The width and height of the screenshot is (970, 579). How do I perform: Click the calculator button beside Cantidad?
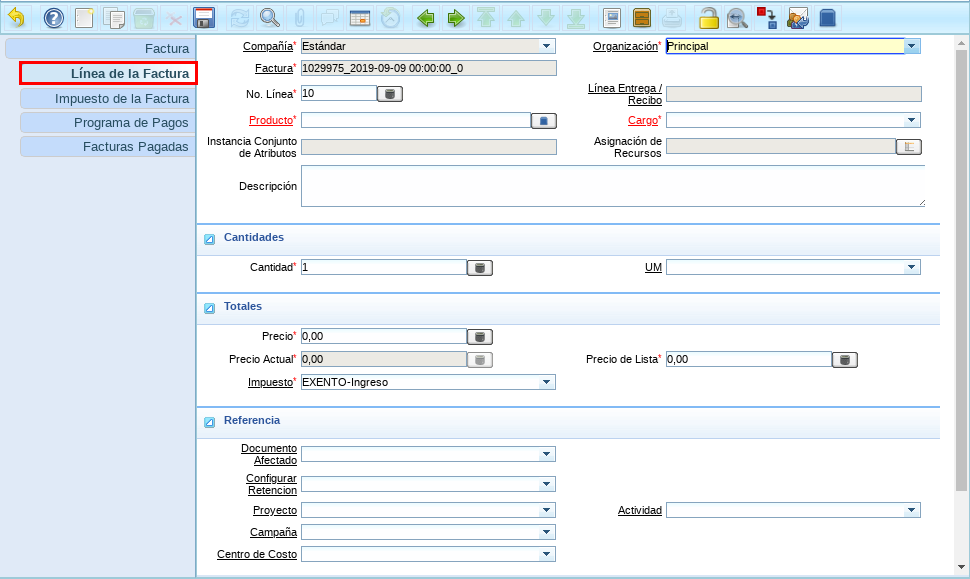tap(480, 268)
